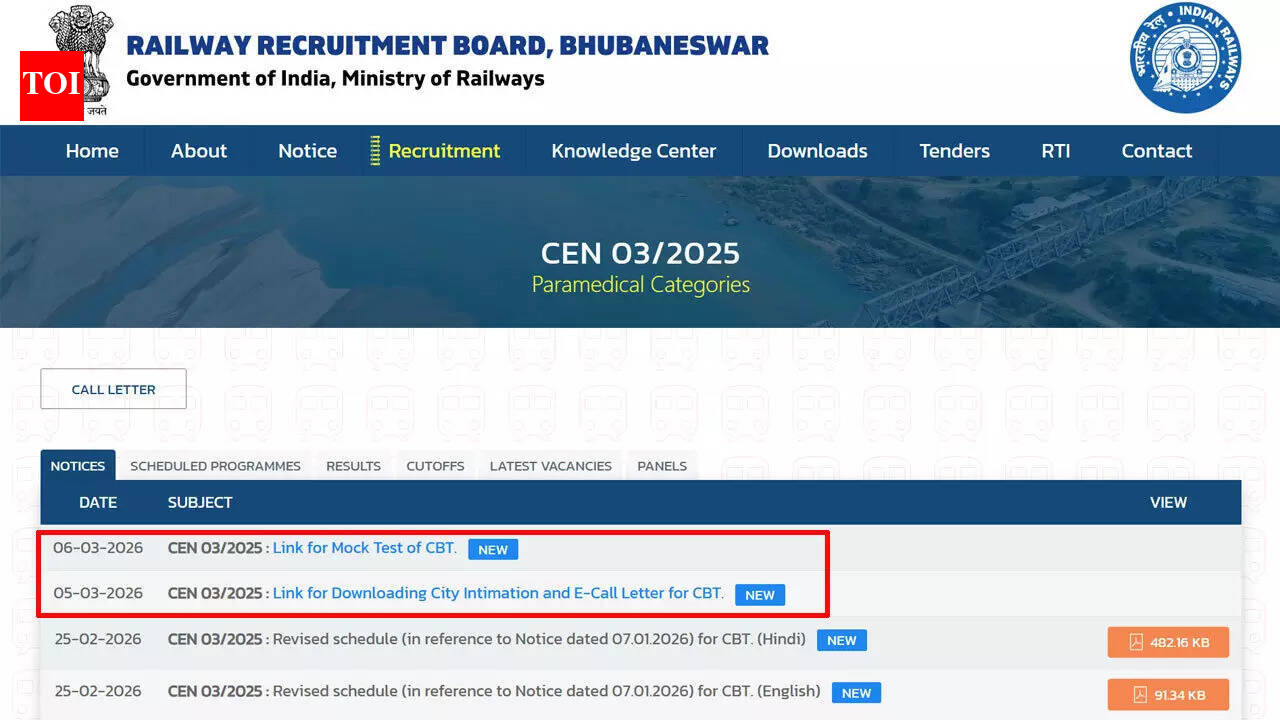1280x720 pixels.
Task: Open the PANELS tab
Action: point(661,465)
